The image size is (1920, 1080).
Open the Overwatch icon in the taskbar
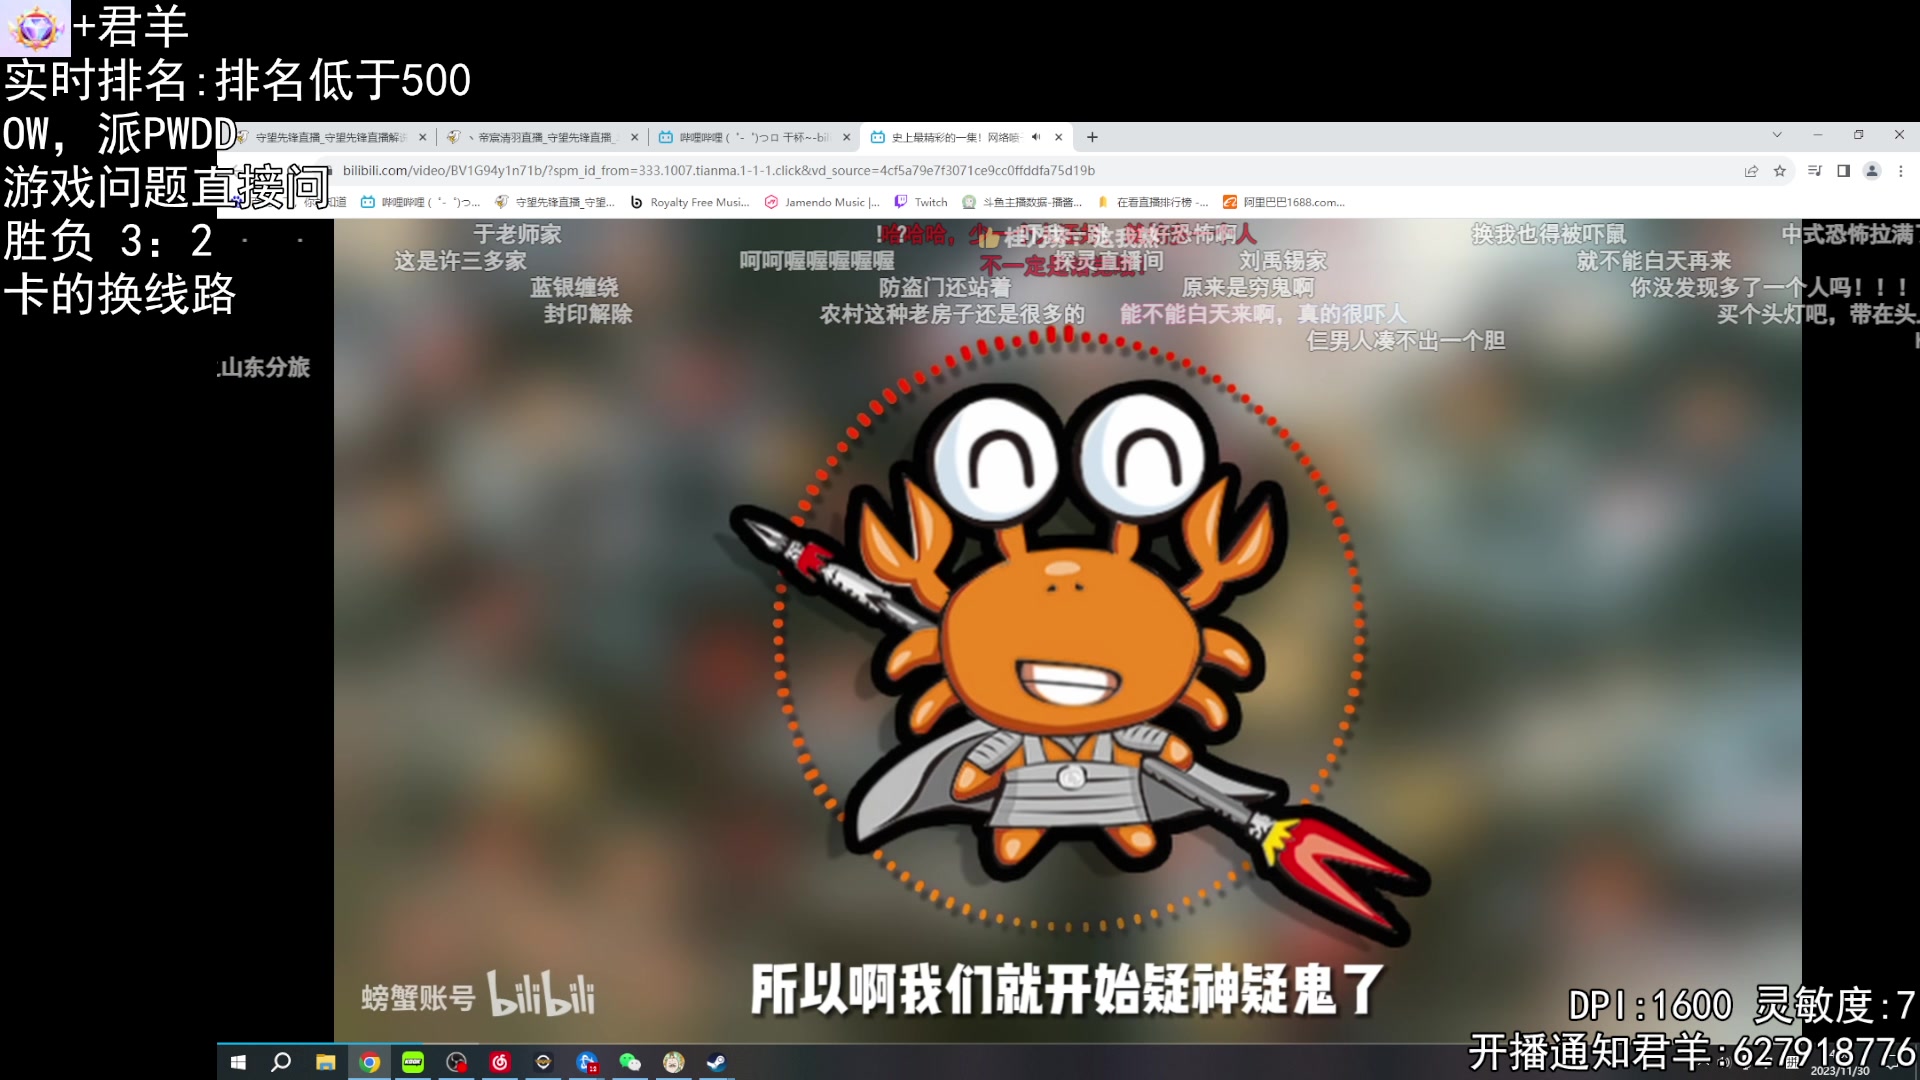[543, 1062]
